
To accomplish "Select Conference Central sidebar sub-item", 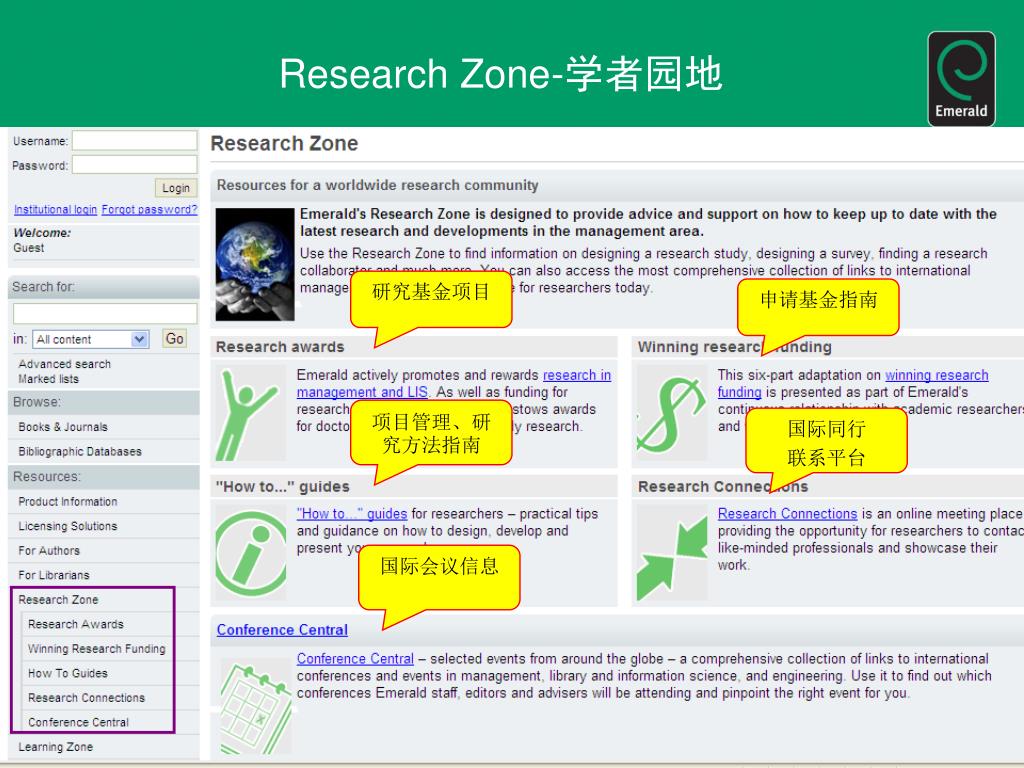I will (x=78, y=722).
